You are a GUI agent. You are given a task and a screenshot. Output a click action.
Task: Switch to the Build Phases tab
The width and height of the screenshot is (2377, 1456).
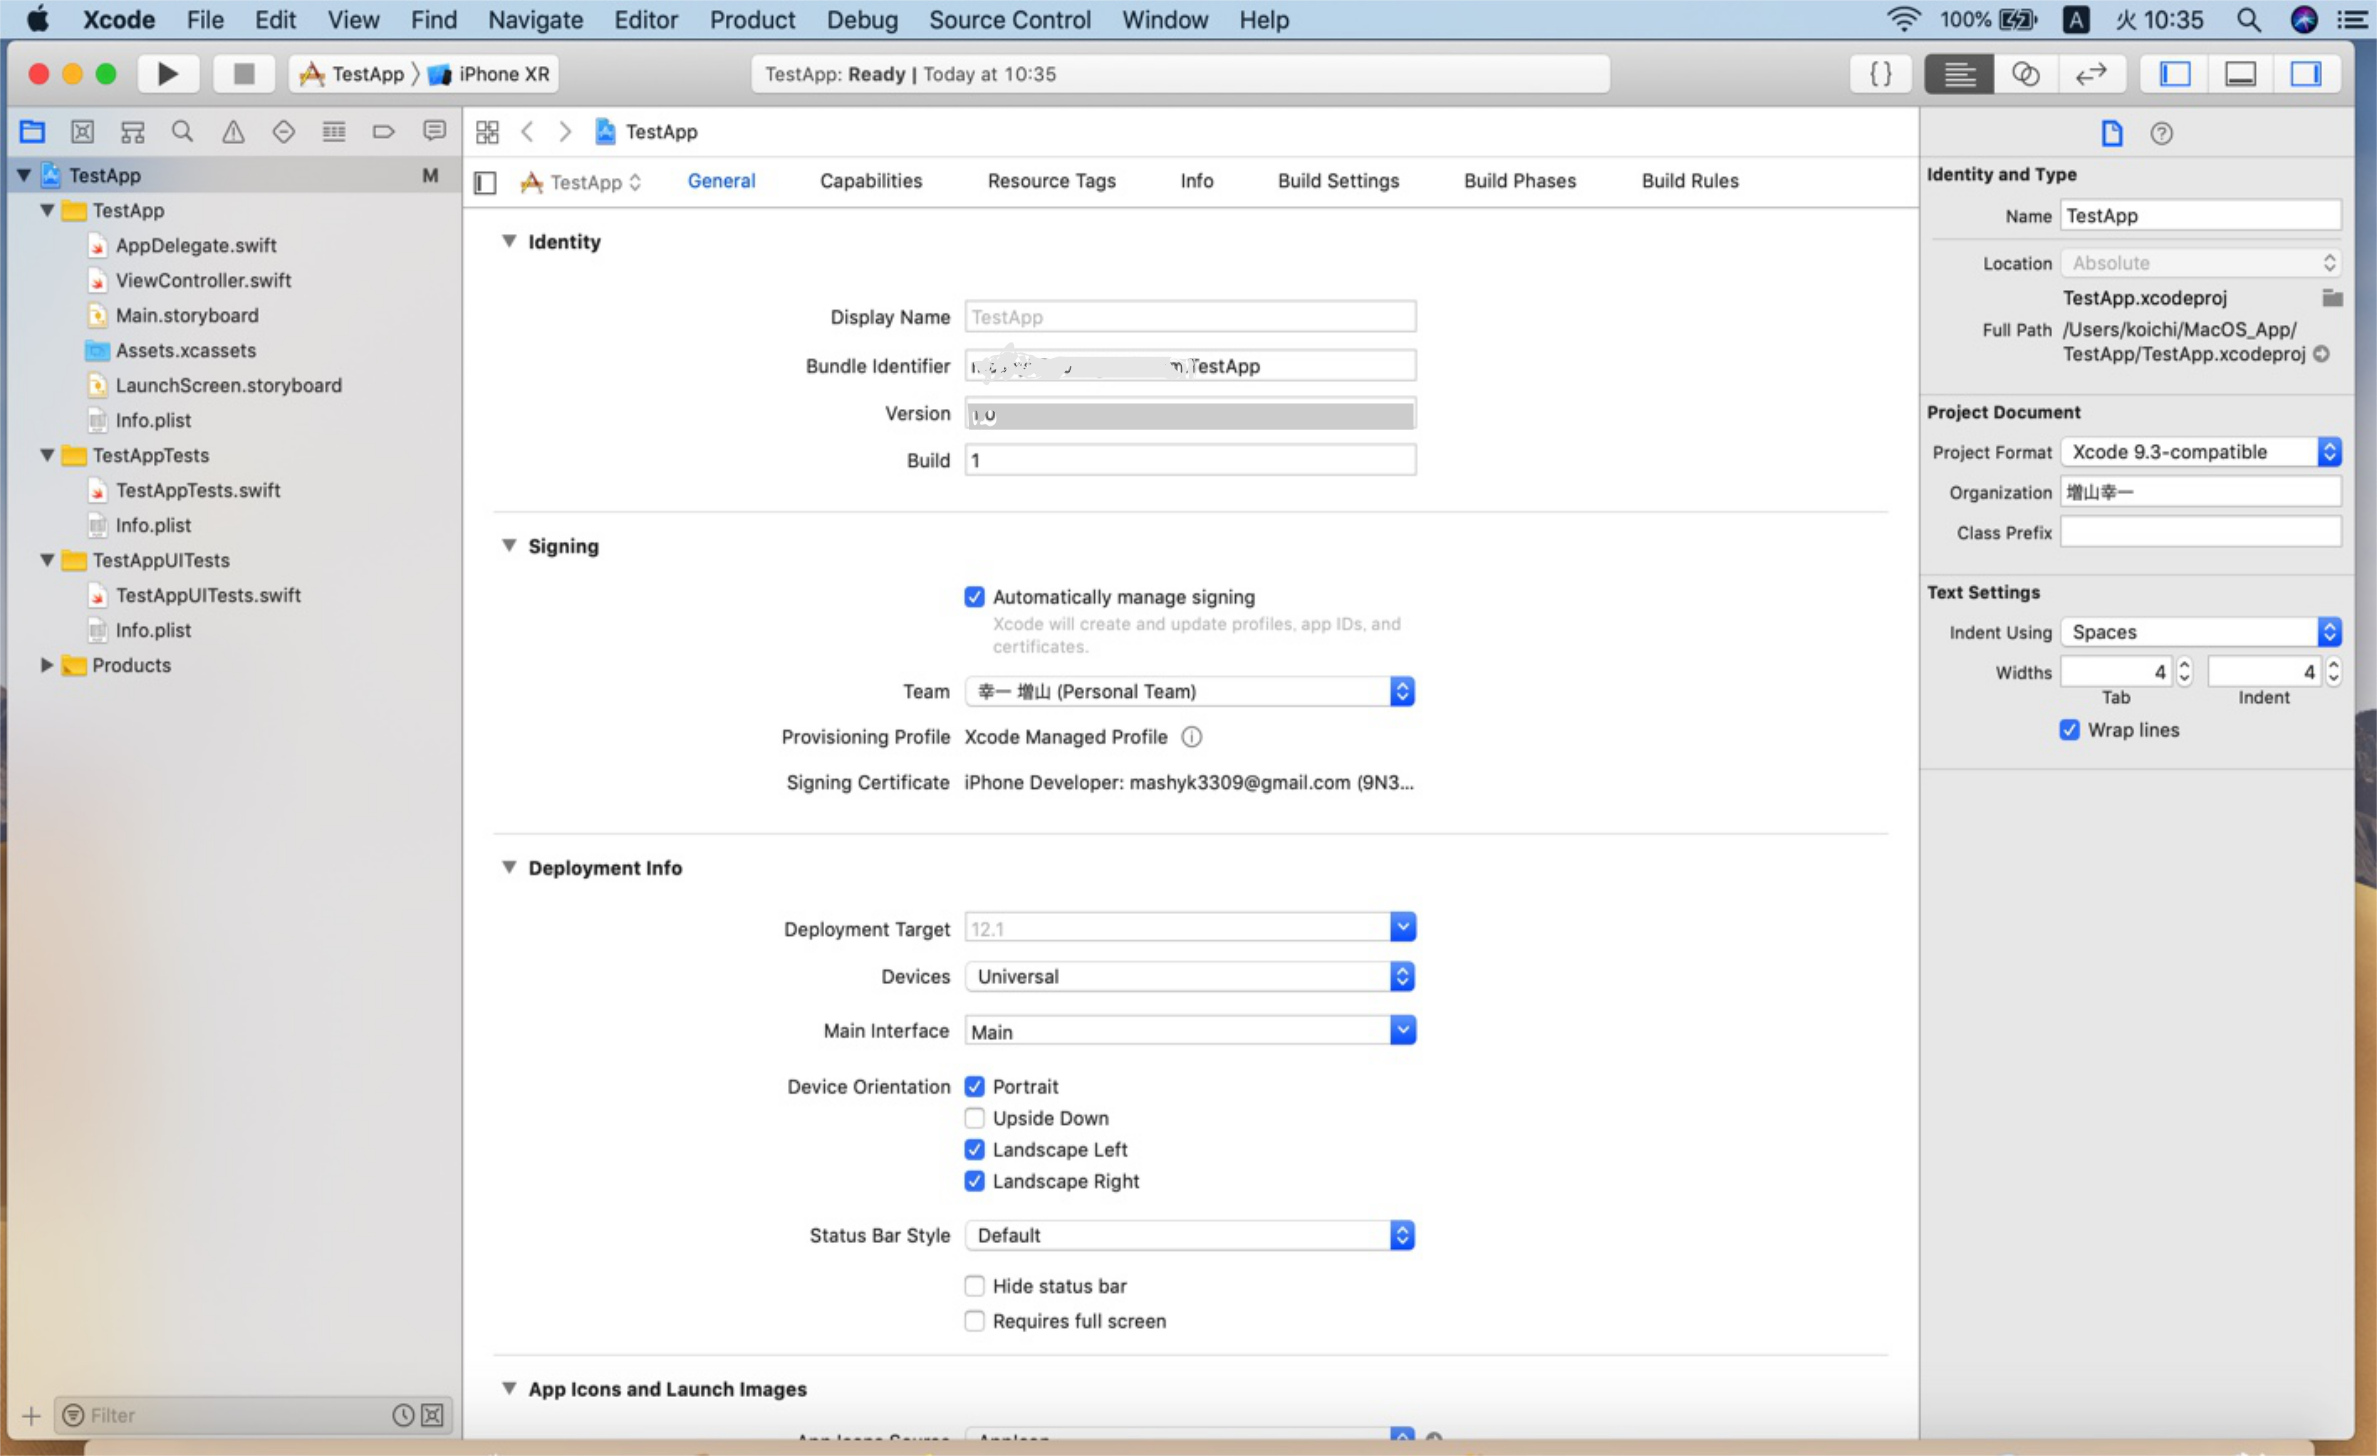(1519, 181)
